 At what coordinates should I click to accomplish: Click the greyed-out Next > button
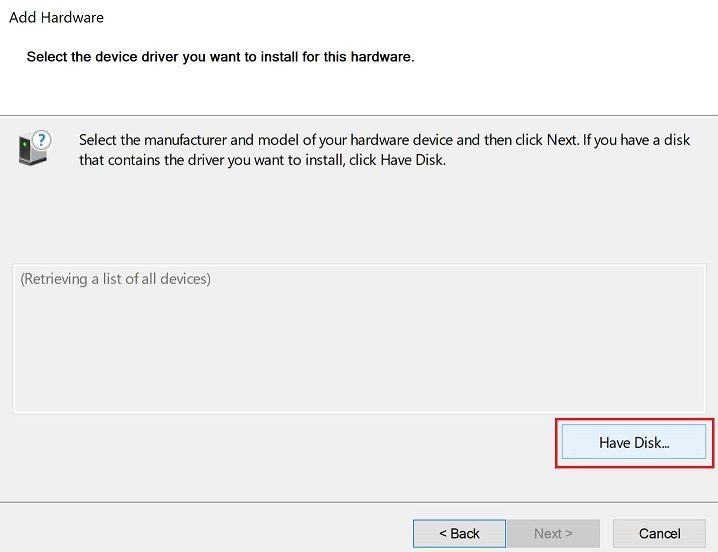(x=553, y=533)
